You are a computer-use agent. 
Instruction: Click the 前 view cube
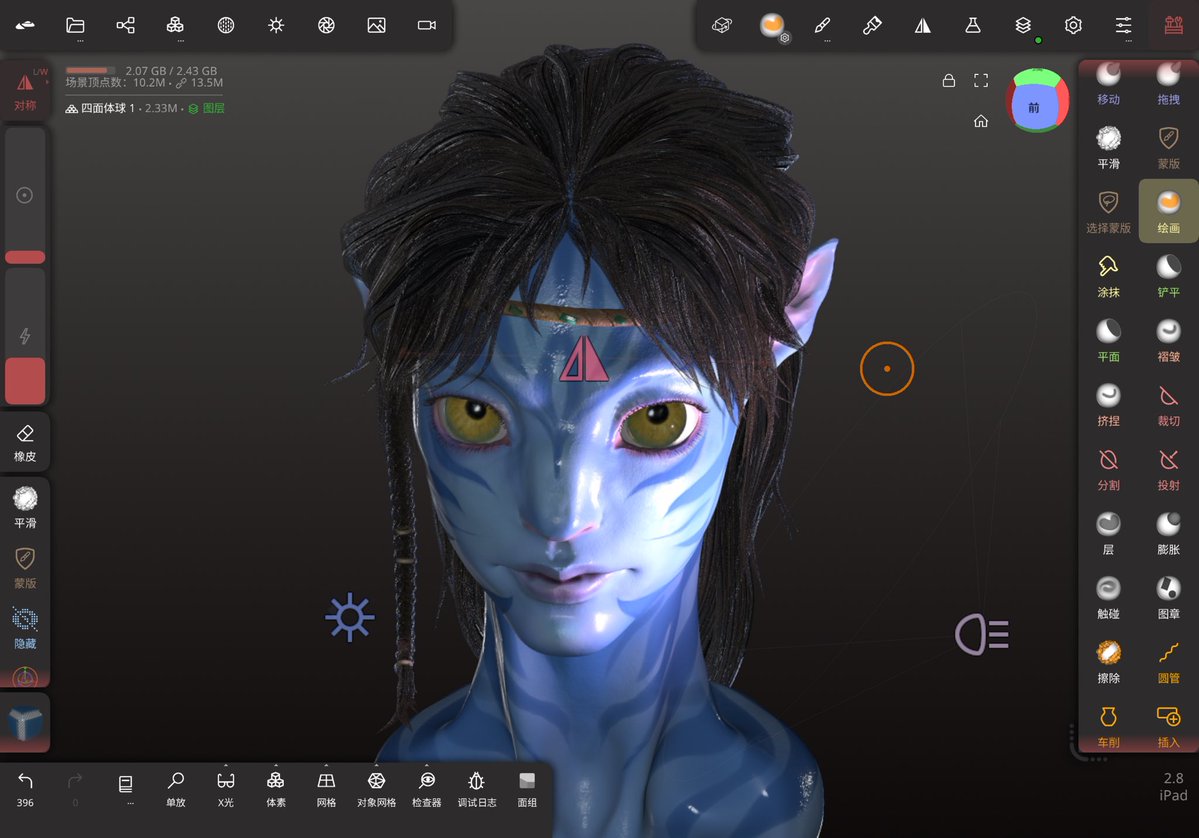click(1036, 102)
